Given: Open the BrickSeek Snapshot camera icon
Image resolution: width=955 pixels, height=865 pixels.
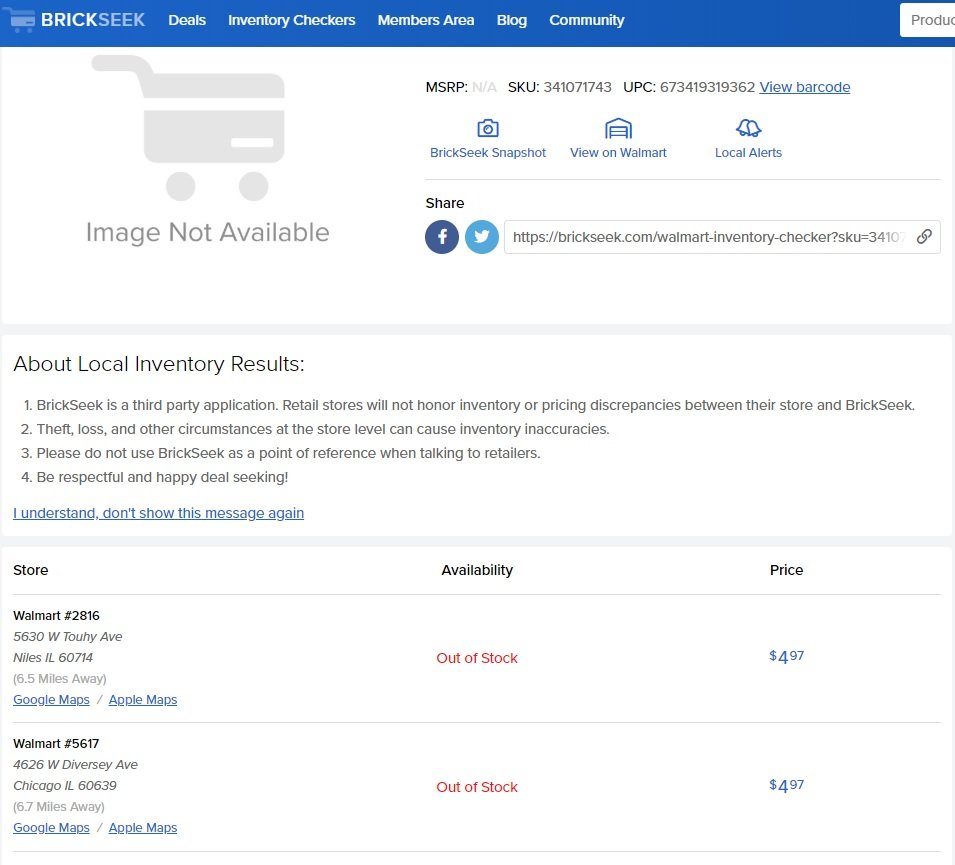Looking at the screenshot, I should [487, 128].
